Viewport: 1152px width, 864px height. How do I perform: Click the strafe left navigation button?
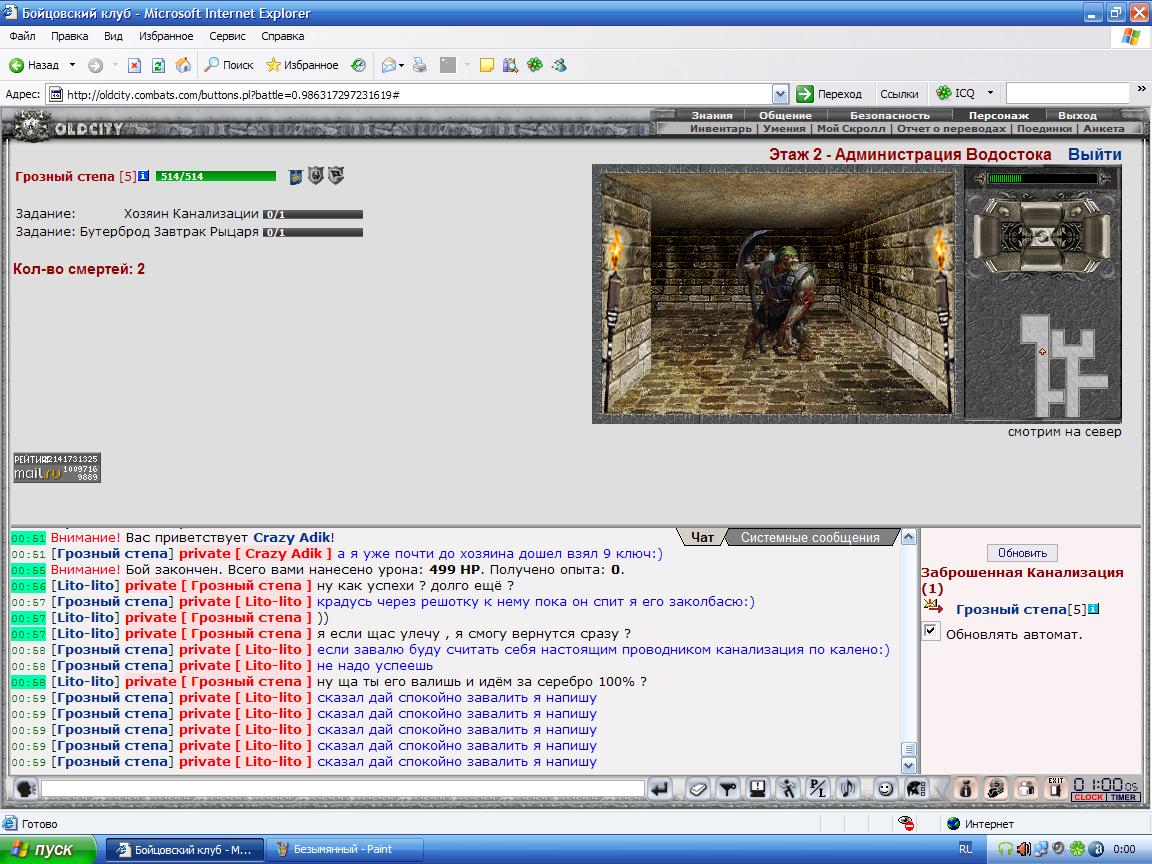pos(984,236)
